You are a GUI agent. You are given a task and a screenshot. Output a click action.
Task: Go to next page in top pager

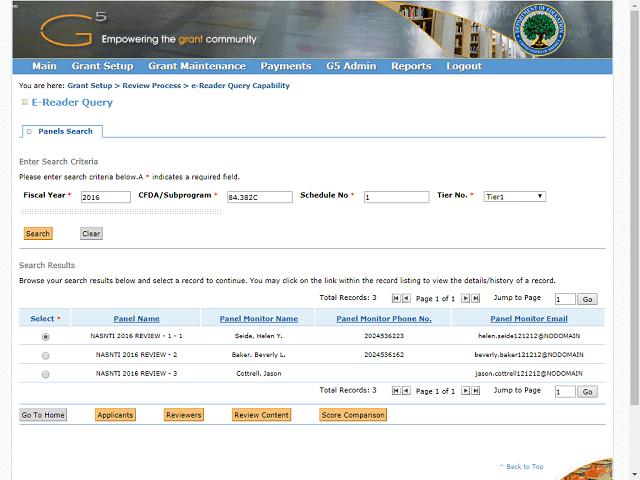click(x=465, y=298)
